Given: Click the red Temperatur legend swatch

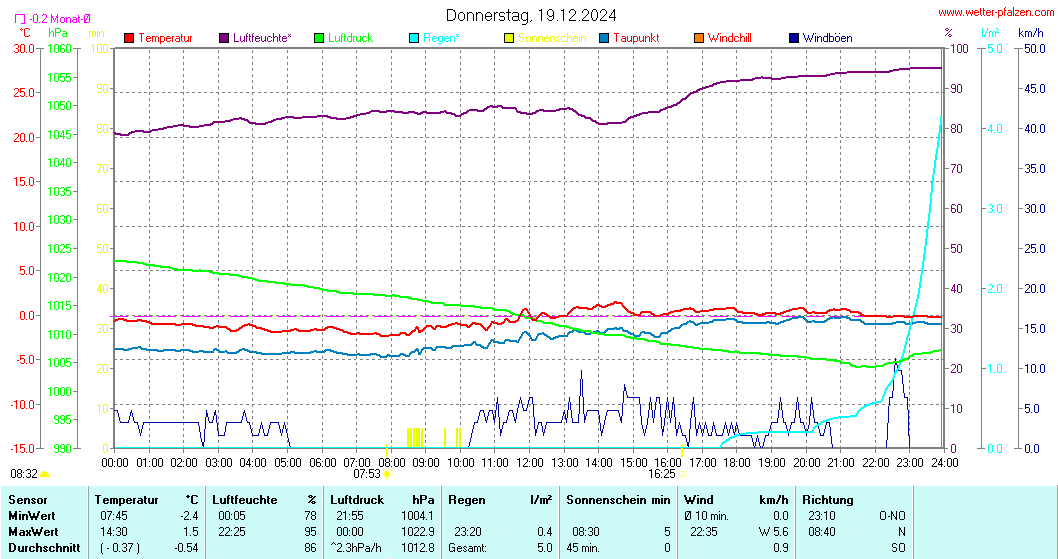Looking at the screenshot, I should pyautogui.click(x=129, y=38).
